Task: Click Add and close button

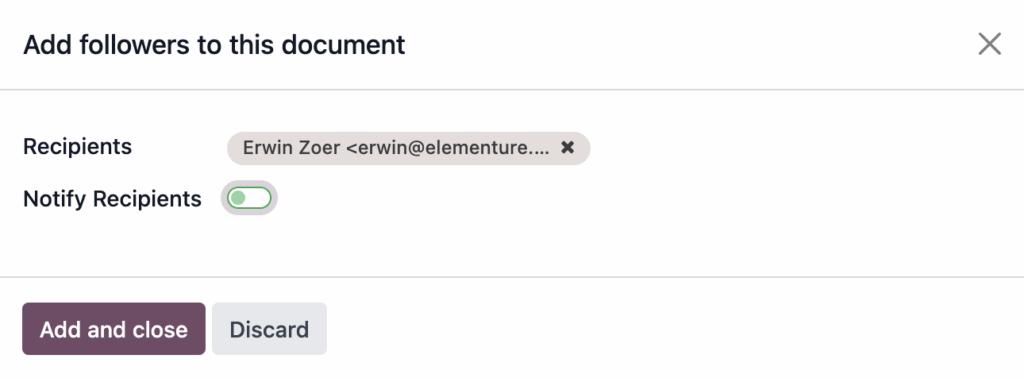Action: coord(114,329)
